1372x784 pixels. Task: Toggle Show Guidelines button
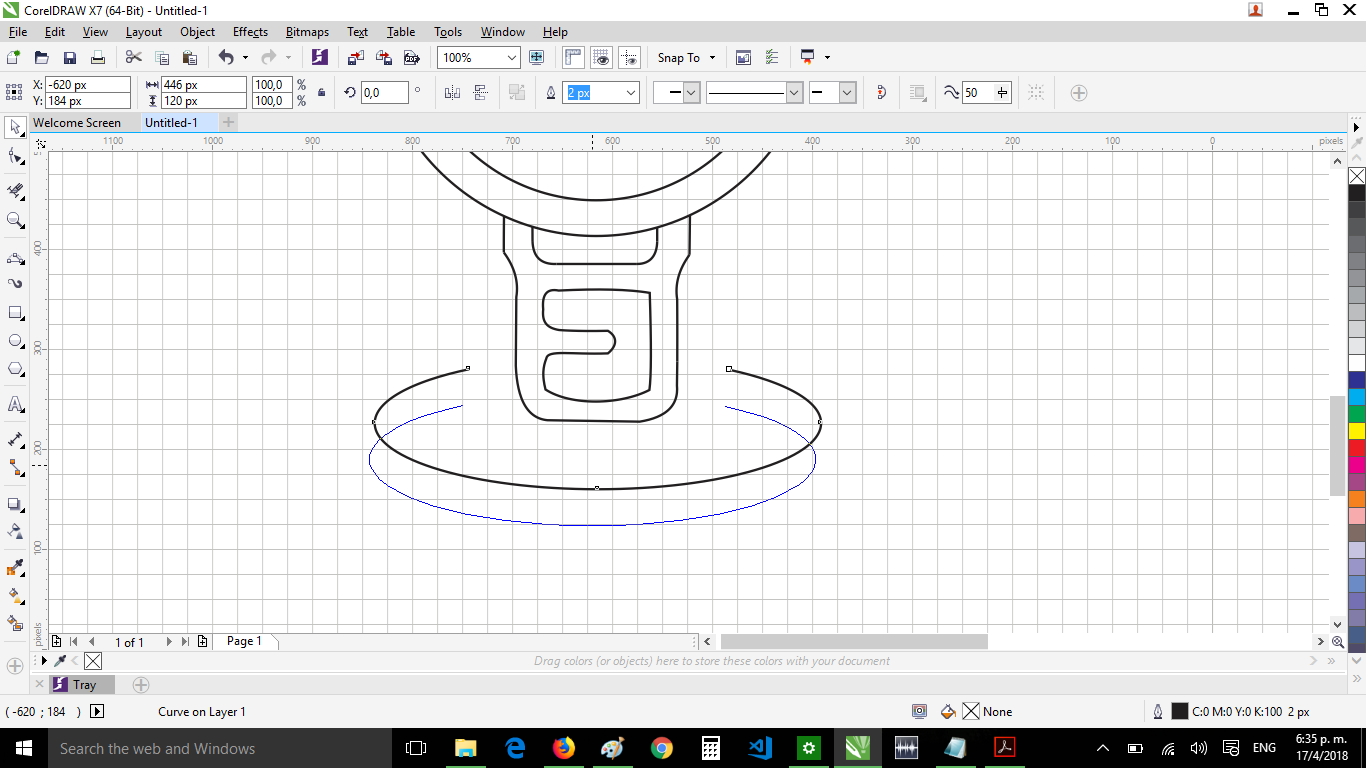[x=628, y=58]
